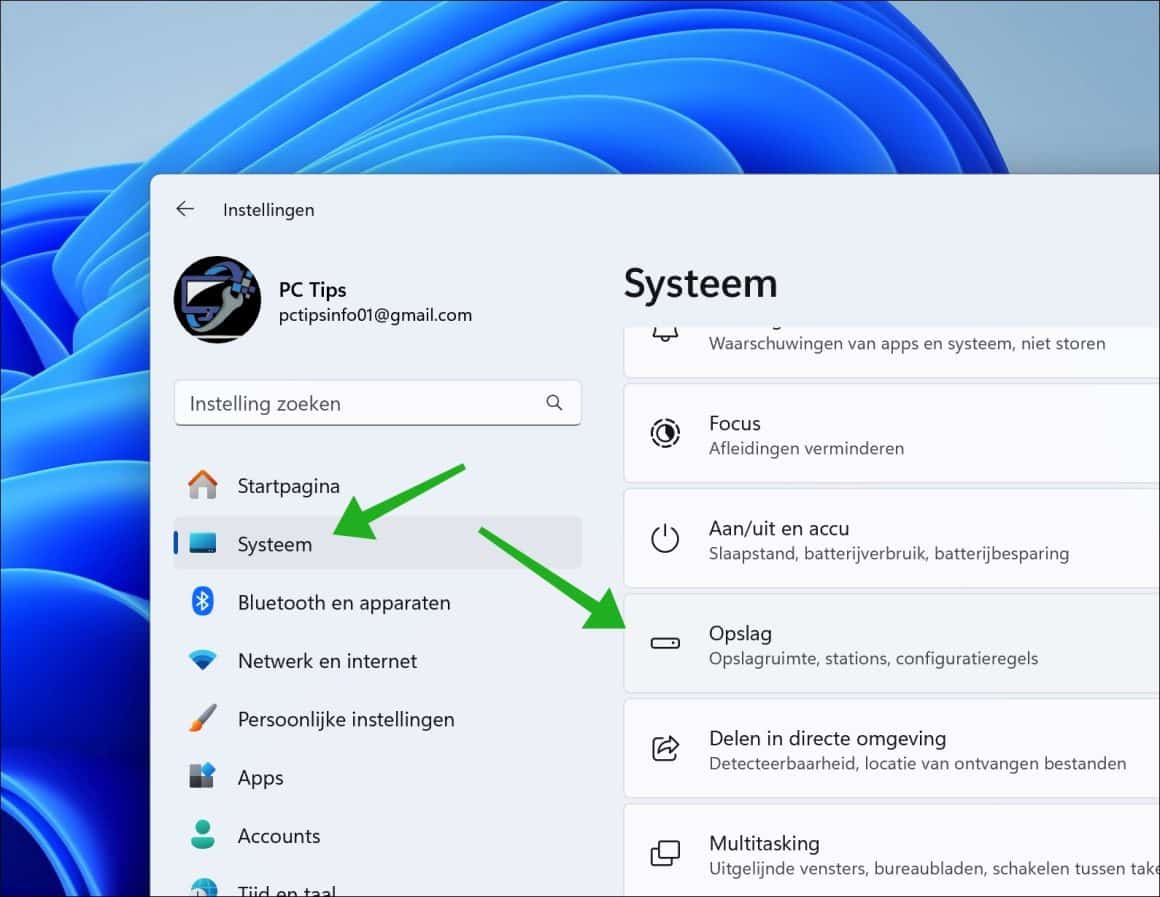Click the Delen in directe omgeving share icon

(665, 748)
